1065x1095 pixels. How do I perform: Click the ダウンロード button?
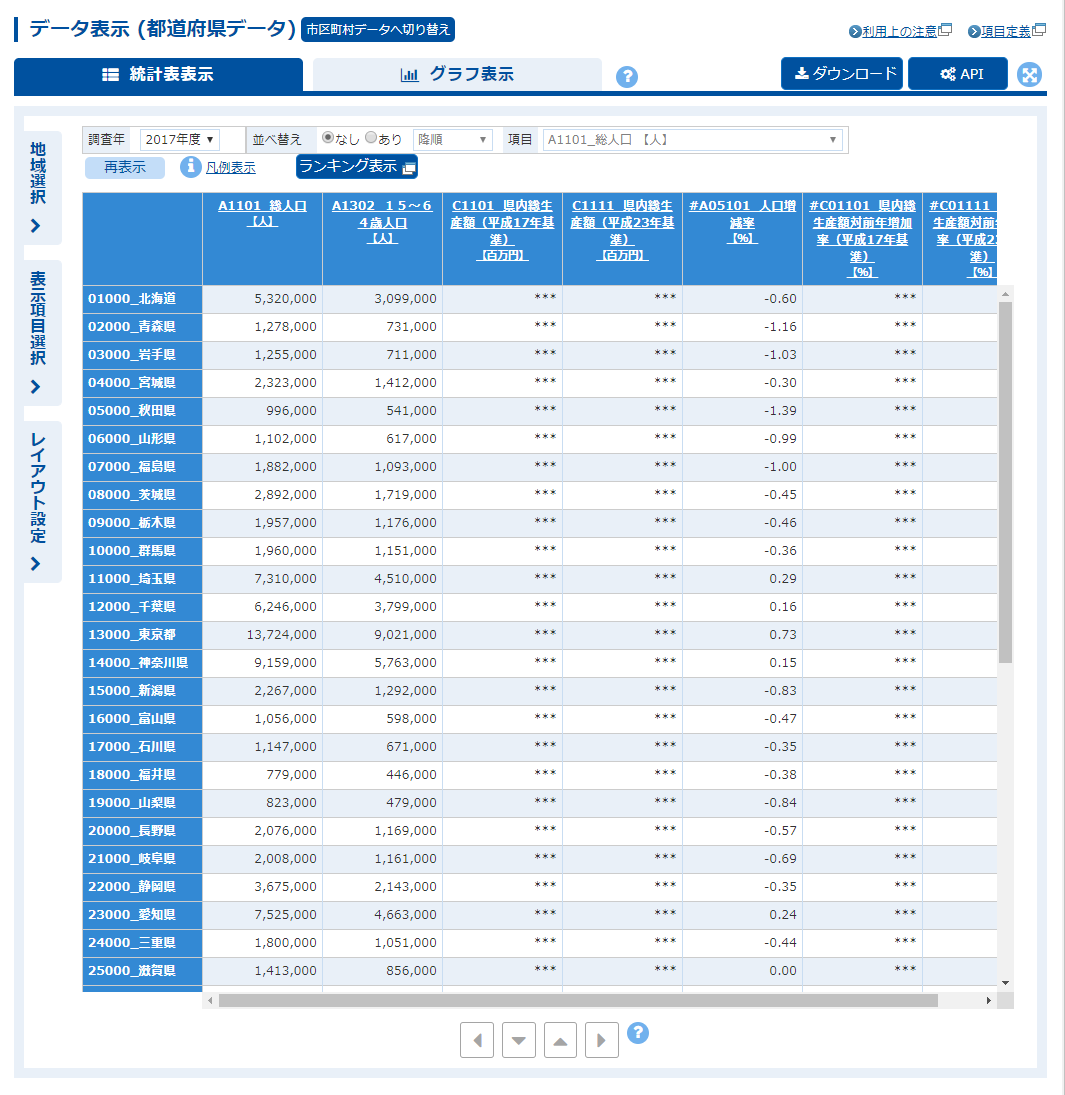click(x=842, y=74)
